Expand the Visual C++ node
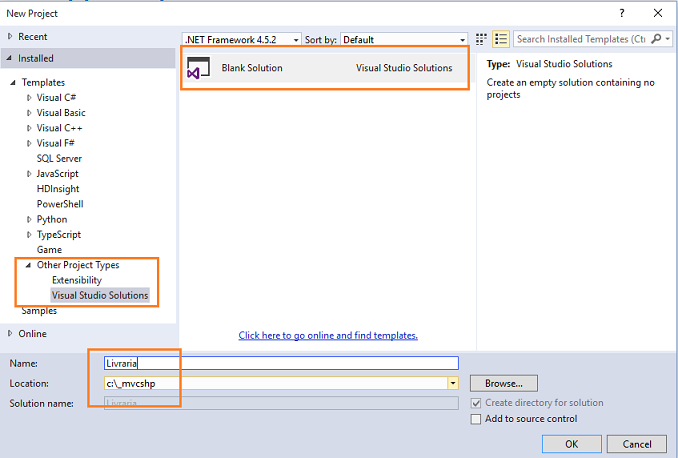 tap(29, 128)
